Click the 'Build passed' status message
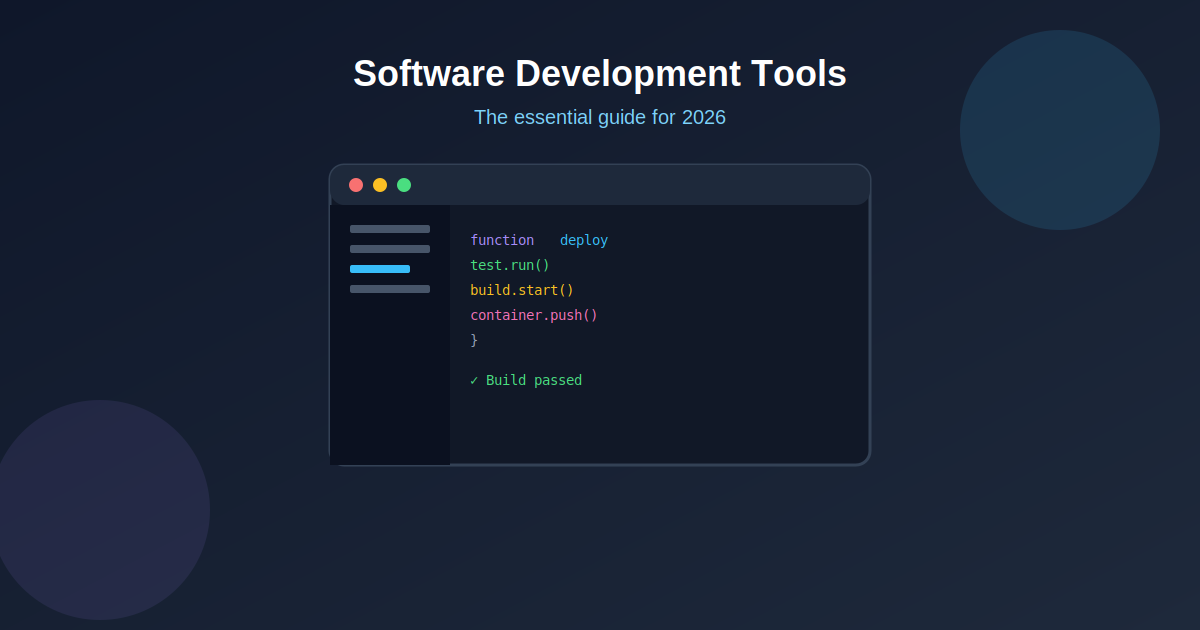Screen dimensions: 1200x630 pos(526,380)
